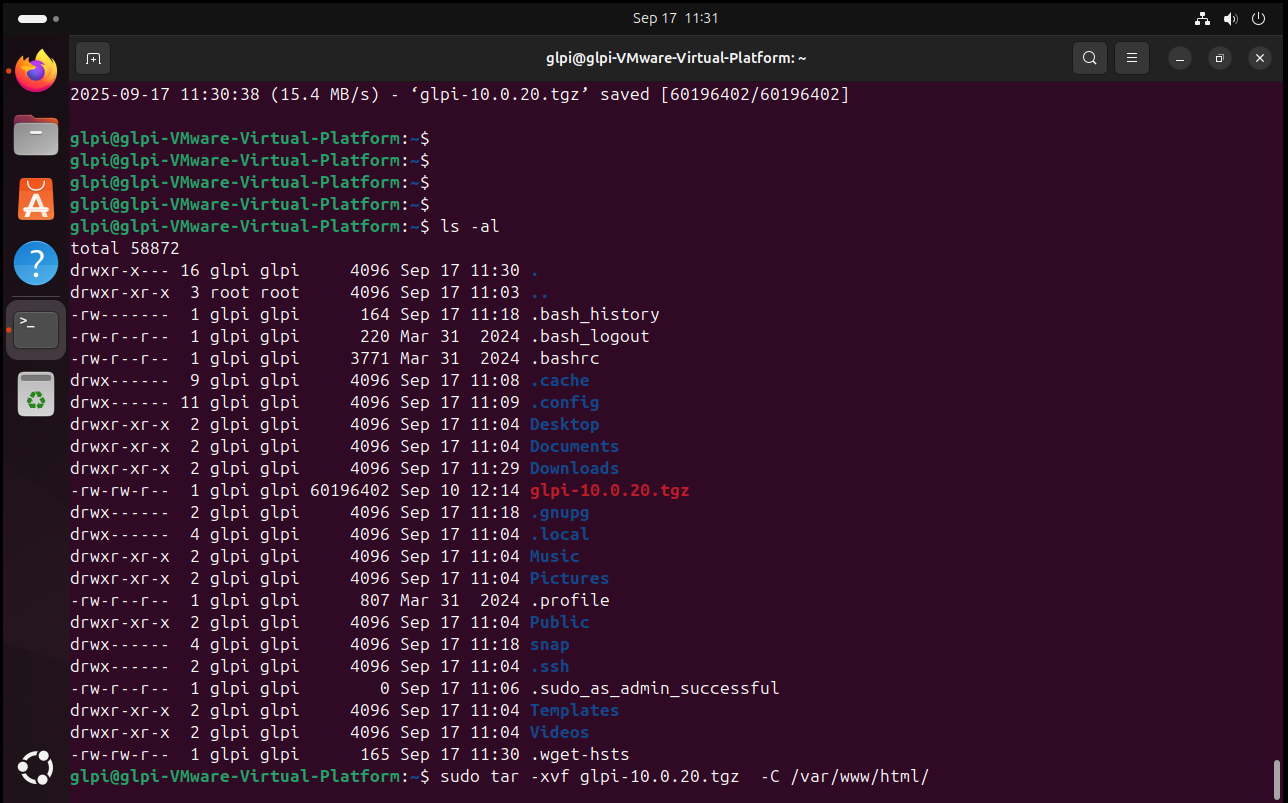
Task: Open the terminal hamburger menu
Action: point(1132,58)
